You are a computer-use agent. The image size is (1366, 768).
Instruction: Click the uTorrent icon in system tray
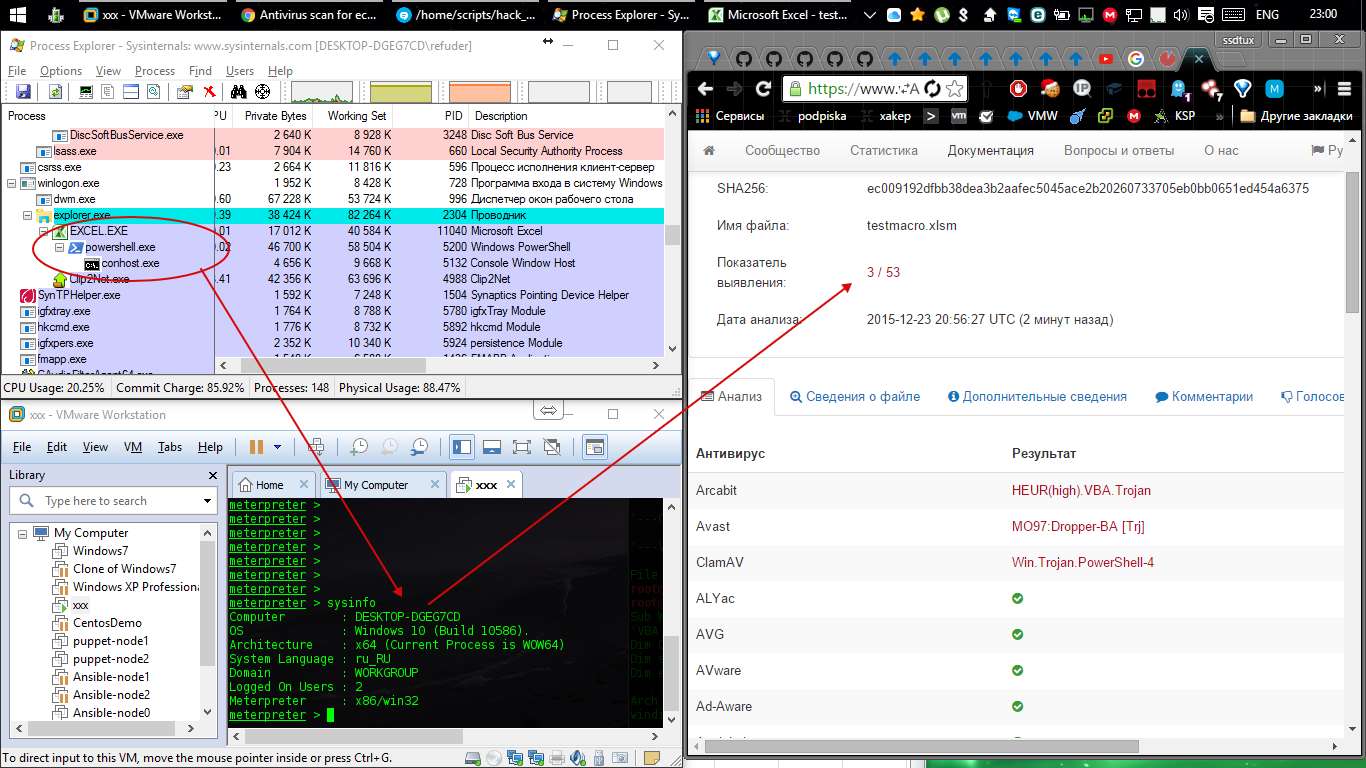click(941, 15)
